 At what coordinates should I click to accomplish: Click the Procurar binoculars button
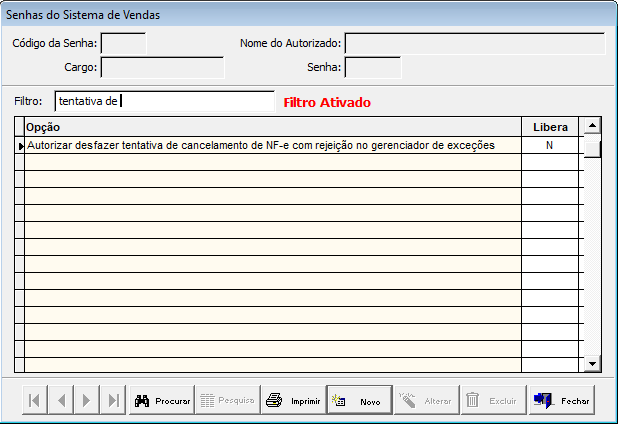162,400
